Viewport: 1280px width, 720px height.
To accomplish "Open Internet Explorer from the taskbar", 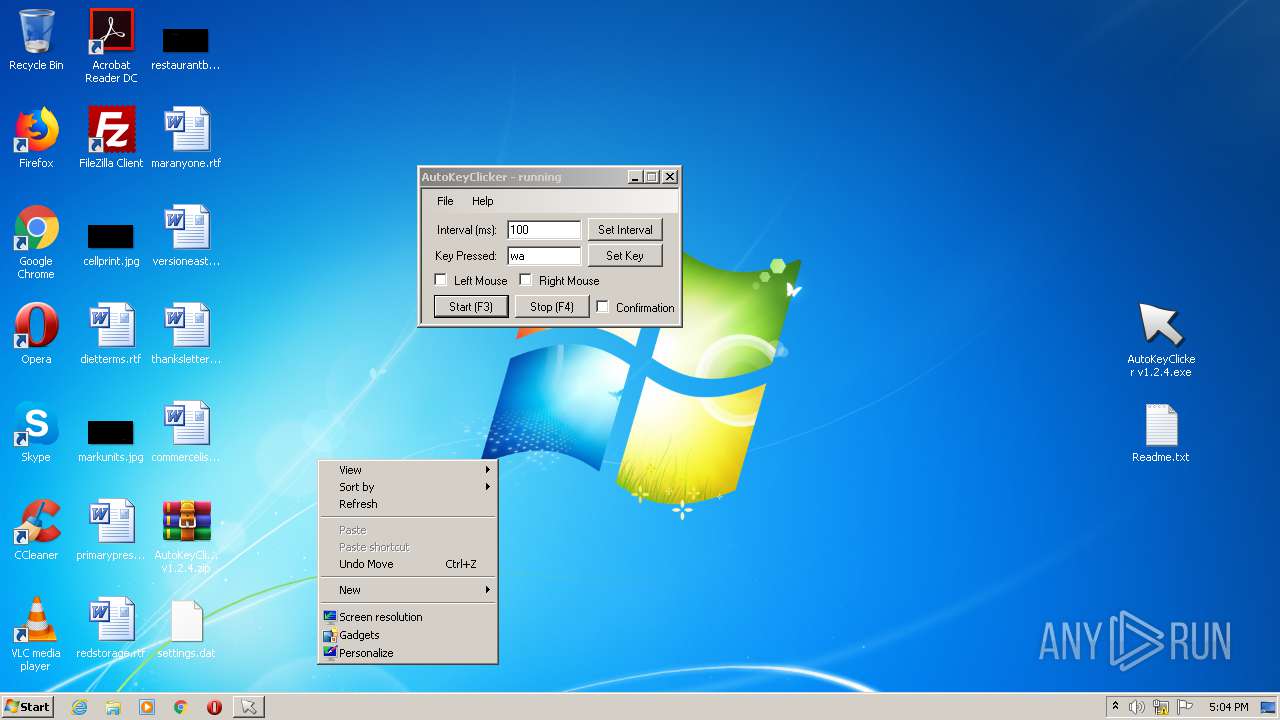I will [79, 707].
